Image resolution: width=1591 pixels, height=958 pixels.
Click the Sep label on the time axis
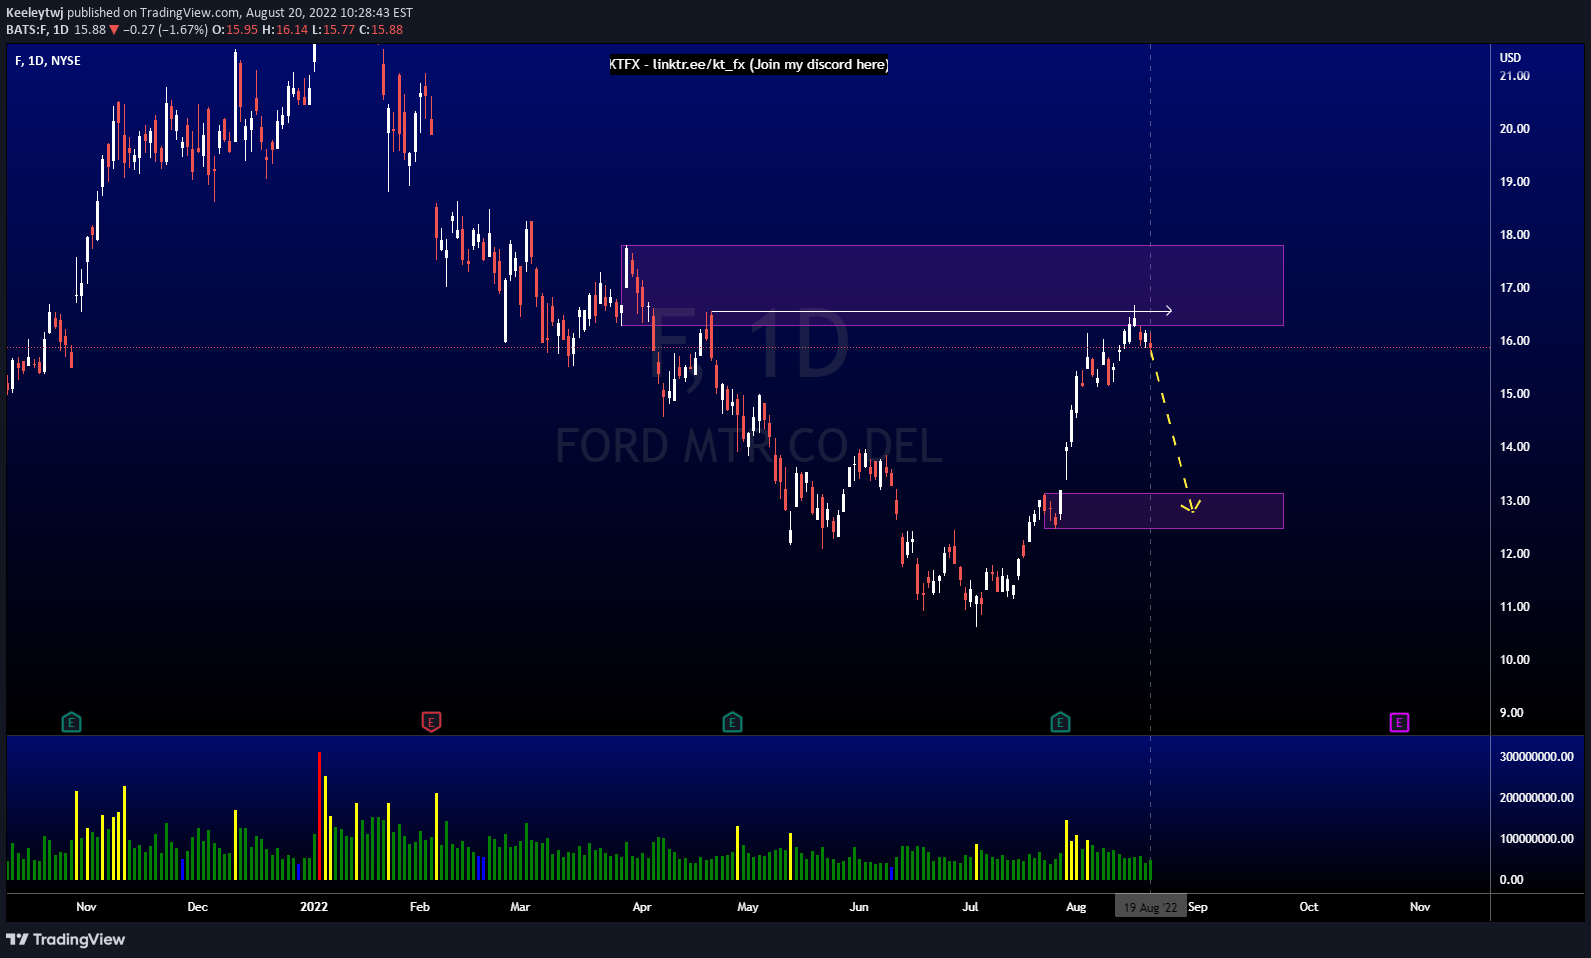pos(1198,907)
